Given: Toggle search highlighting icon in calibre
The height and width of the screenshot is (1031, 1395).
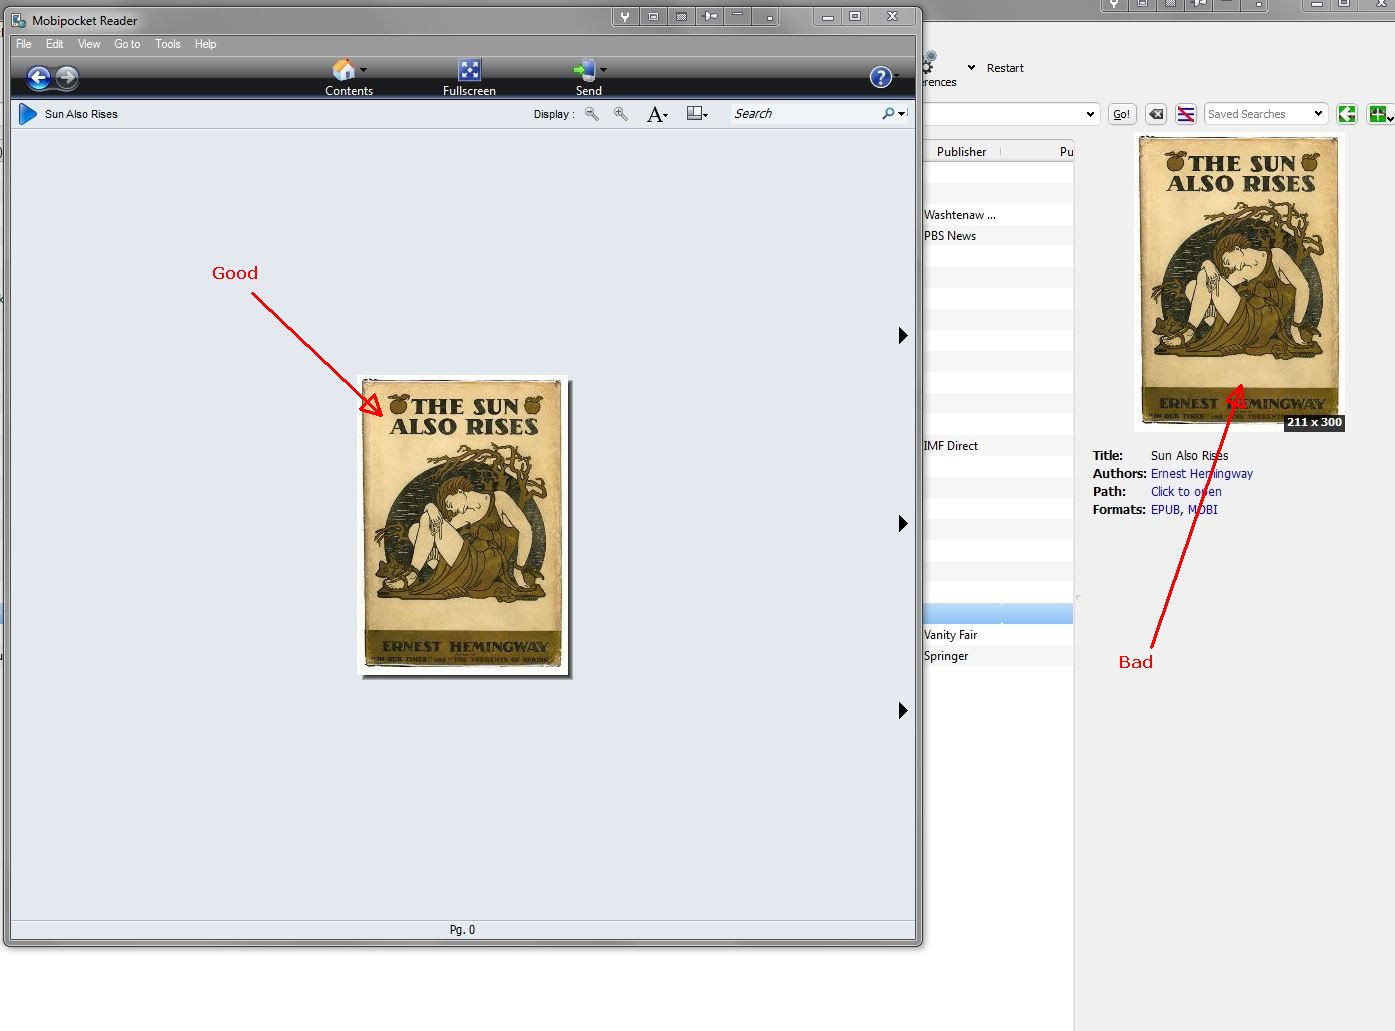Looking at the screenshot, I should (x=1186, y=114).
